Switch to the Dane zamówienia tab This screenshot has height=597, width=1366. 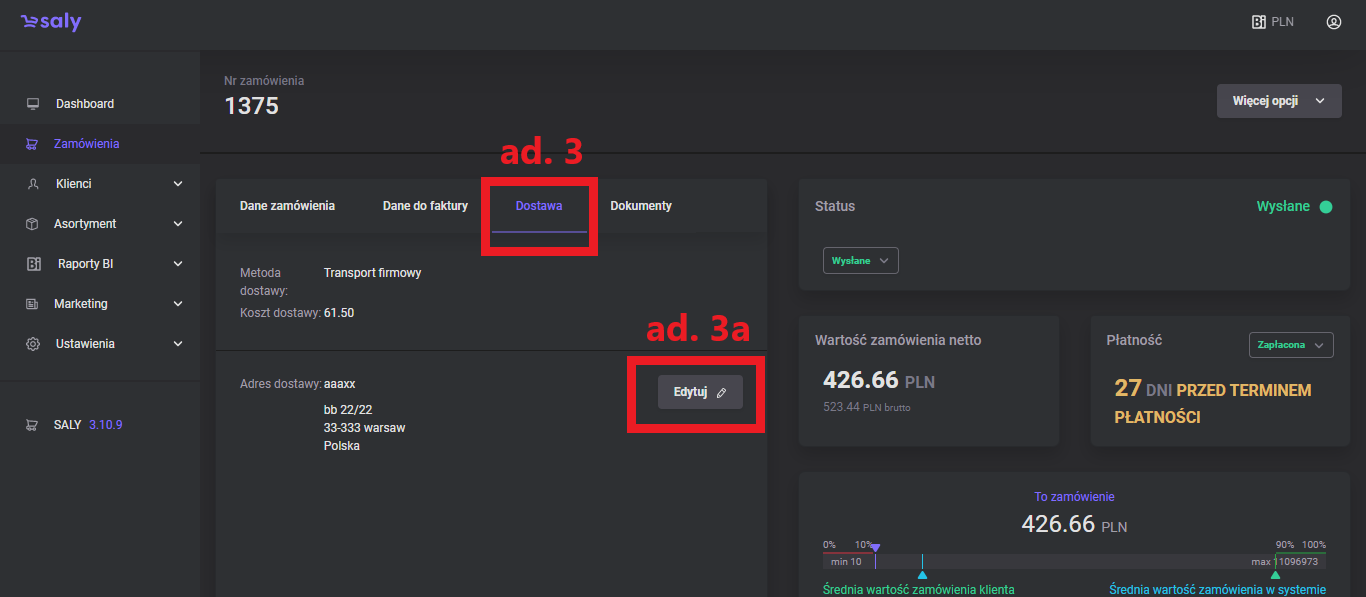pos(287,206)
